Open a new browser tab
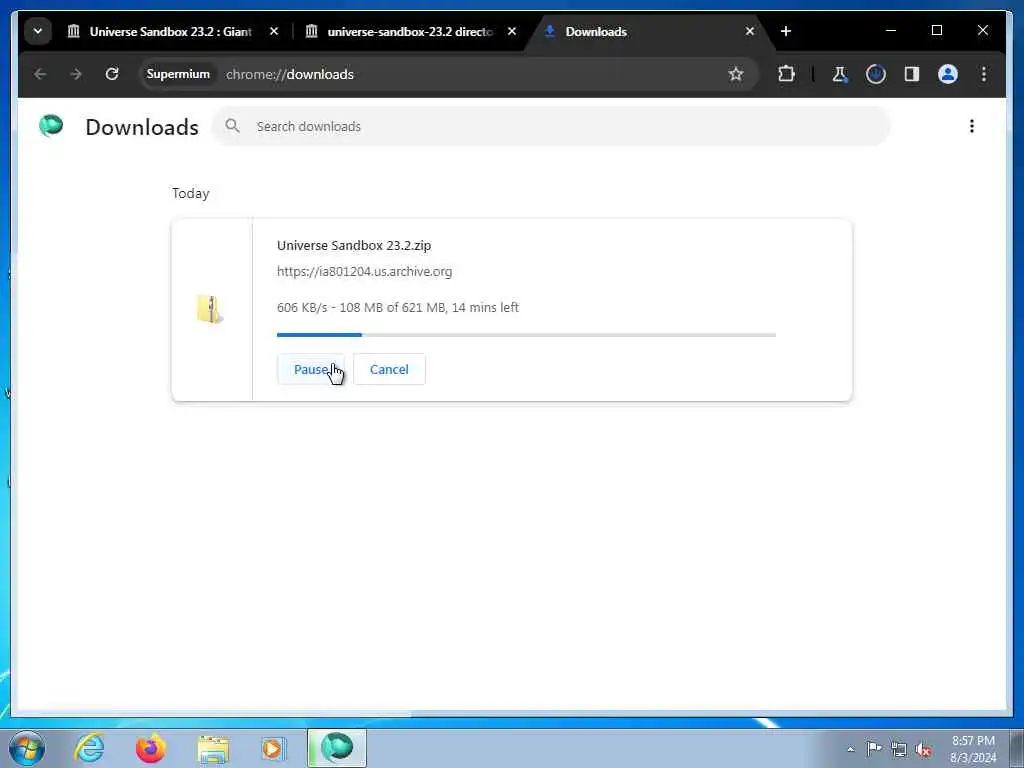Screen dimensions: 1024x768 786,31
